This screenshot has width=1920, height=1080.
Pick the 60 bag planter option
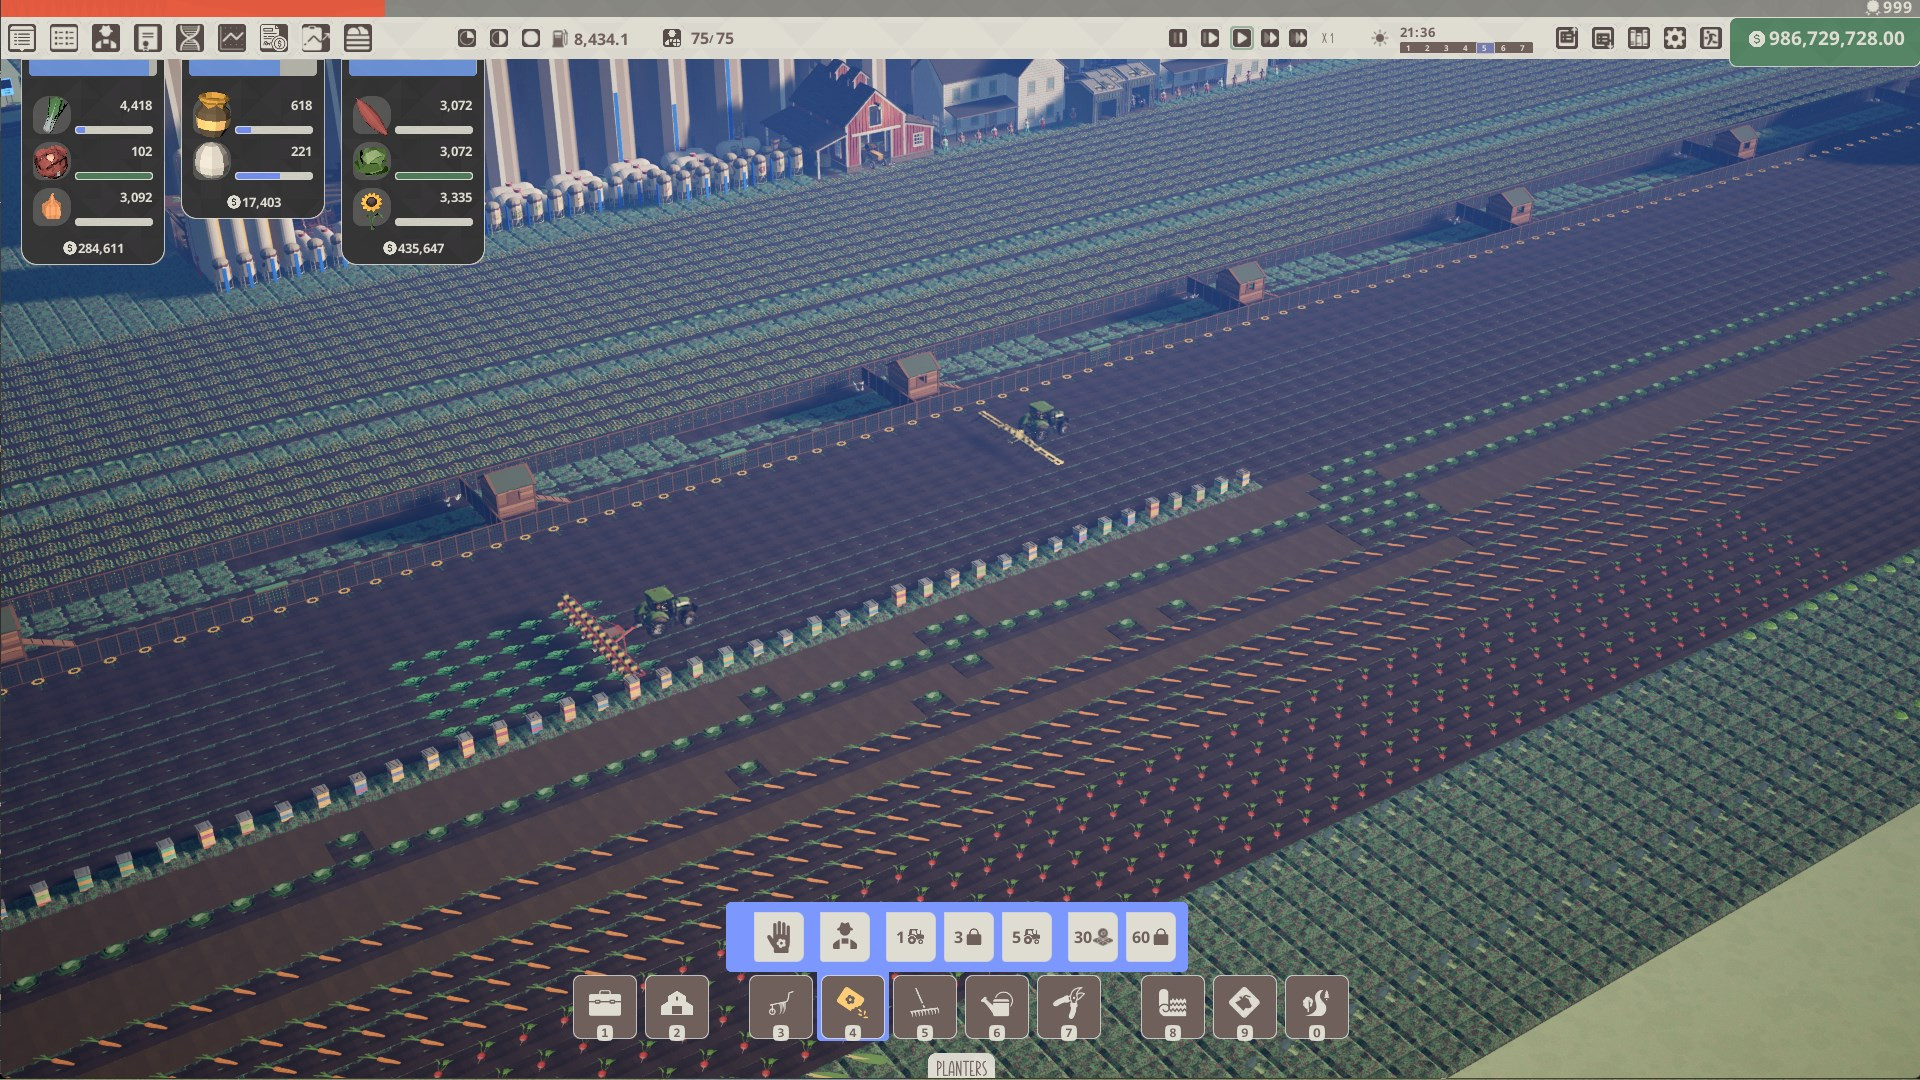pos(1150,937)
